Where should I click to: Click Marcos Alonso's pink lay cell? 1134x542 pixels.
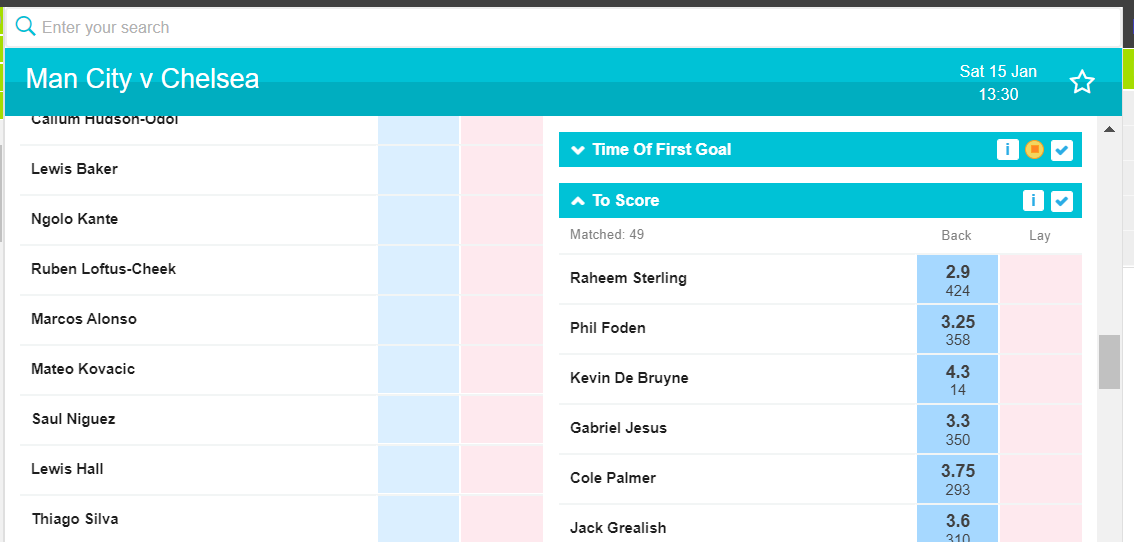click(x=502, y=320)
